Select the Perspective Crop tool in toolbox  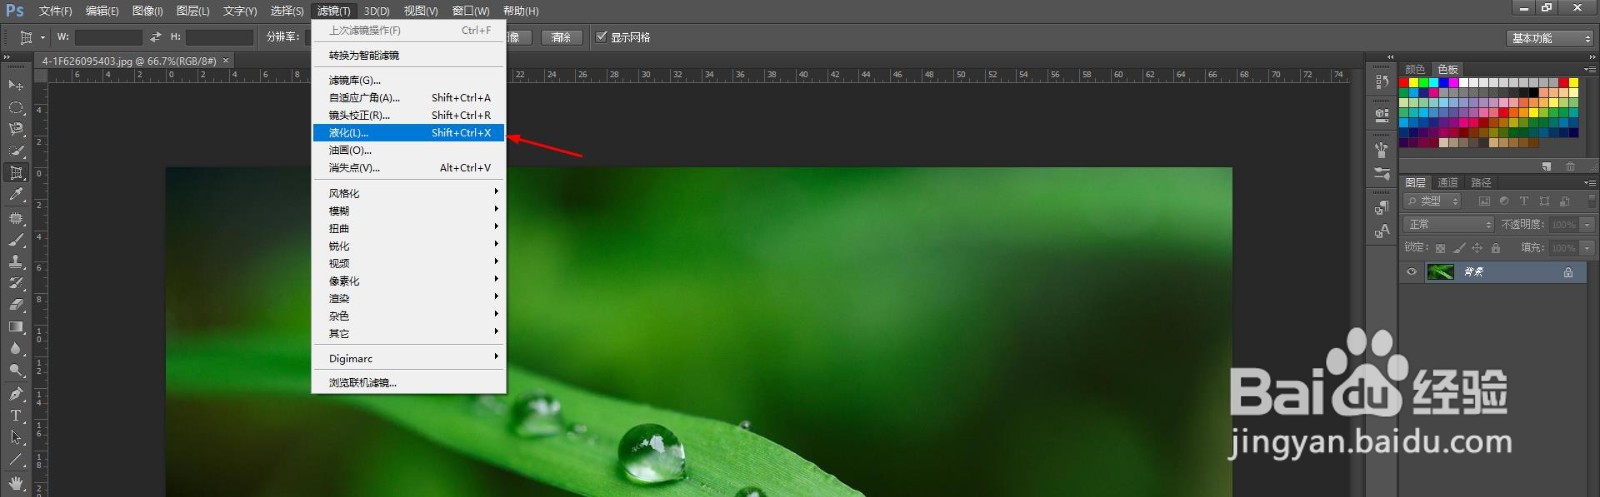16,173
